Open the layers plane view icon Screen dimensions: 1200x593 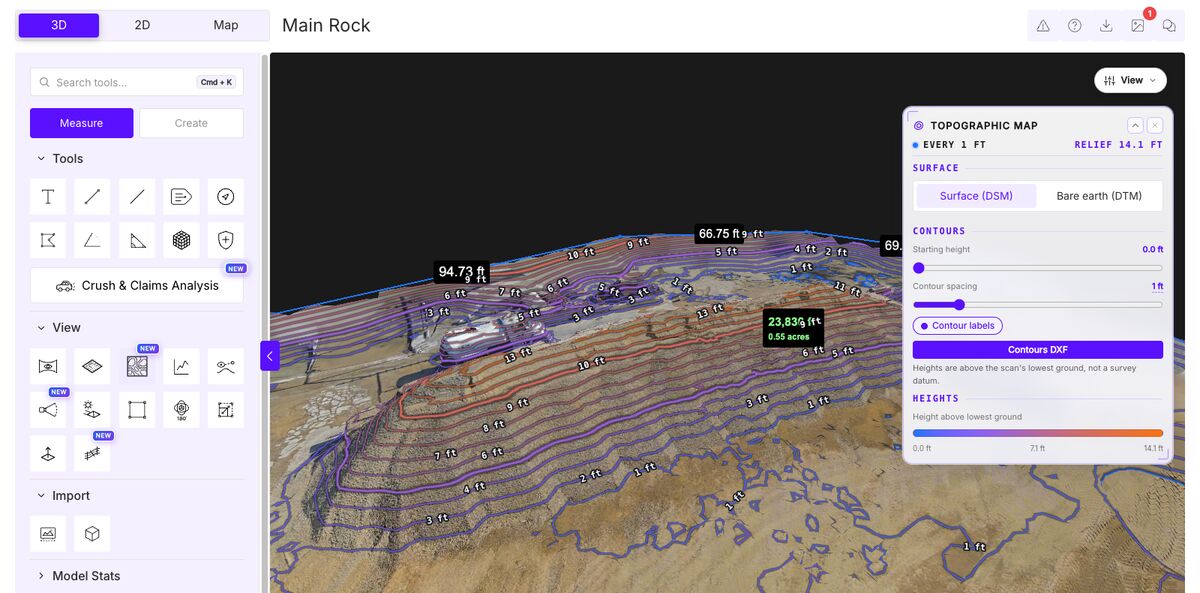(x=92, y=367)
